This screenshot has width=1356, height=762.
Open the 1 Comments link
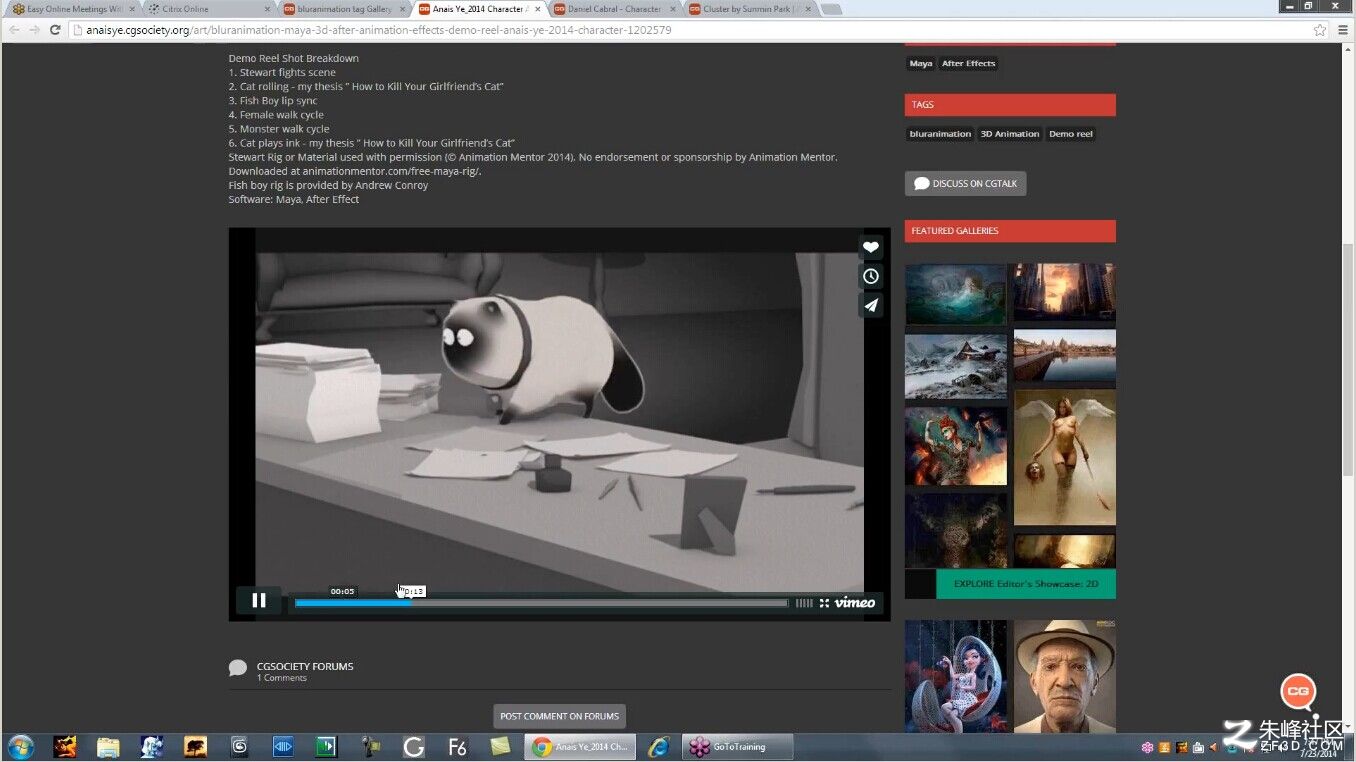point(282,678)
